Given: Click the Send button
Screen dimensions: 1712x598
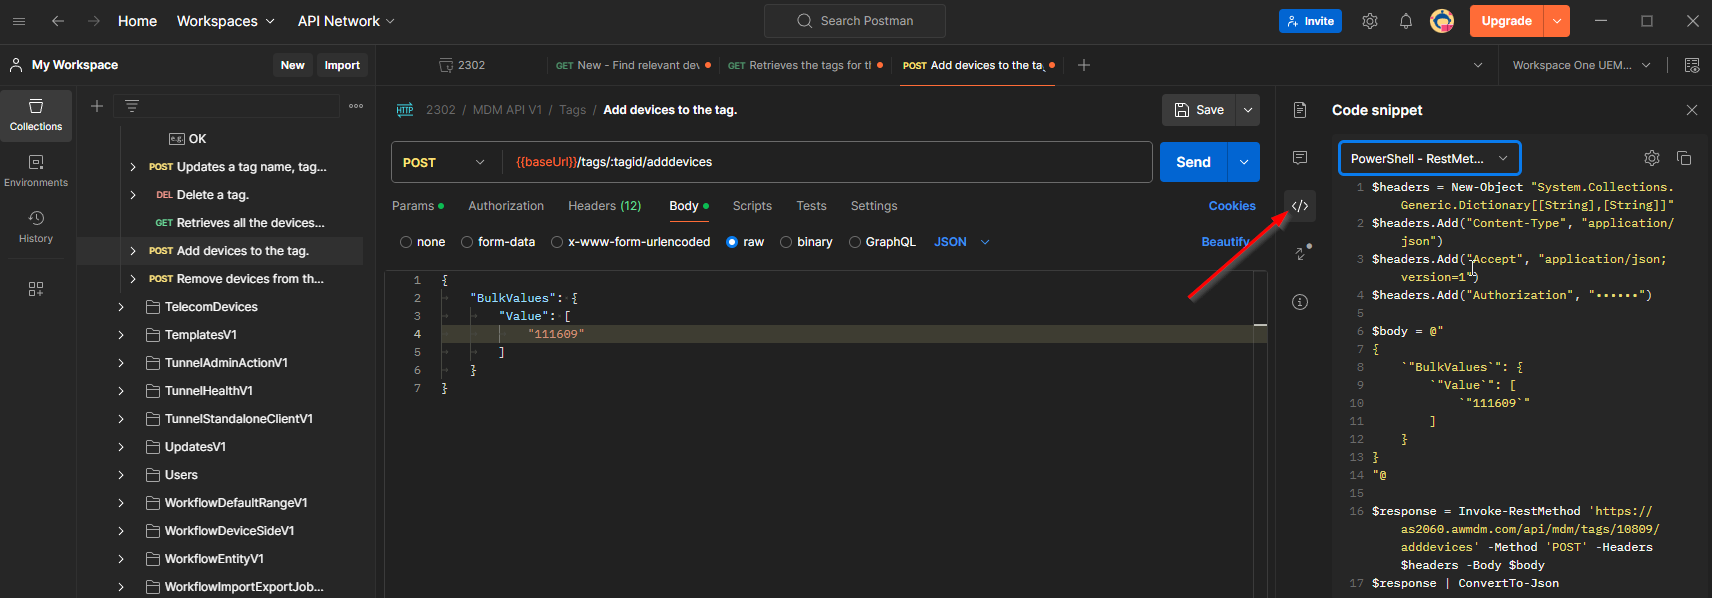Looking at the screenshot, I should click(1194, 162).
